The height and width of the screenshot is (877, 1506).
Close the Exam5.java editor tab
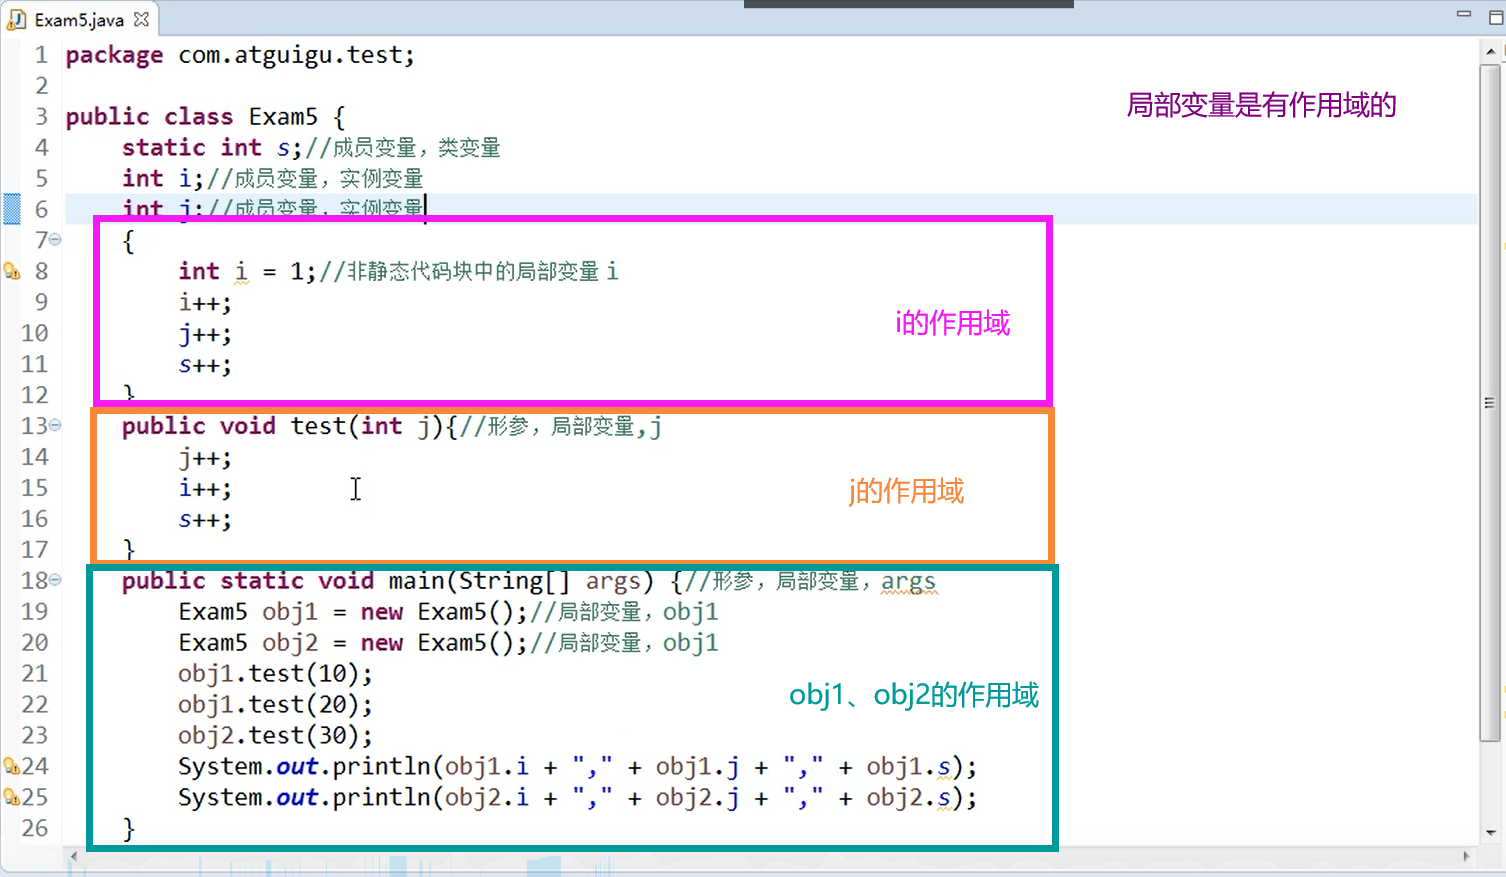click(x=141, y=19)
